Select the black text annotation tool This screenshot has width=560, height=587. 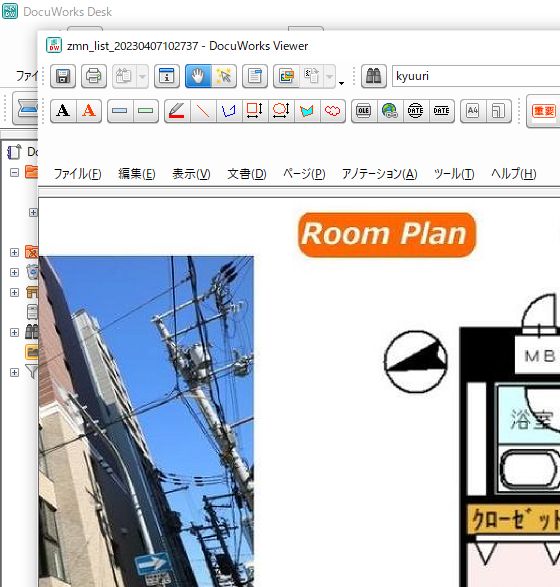pyautogui.click(x=63, y=111)
